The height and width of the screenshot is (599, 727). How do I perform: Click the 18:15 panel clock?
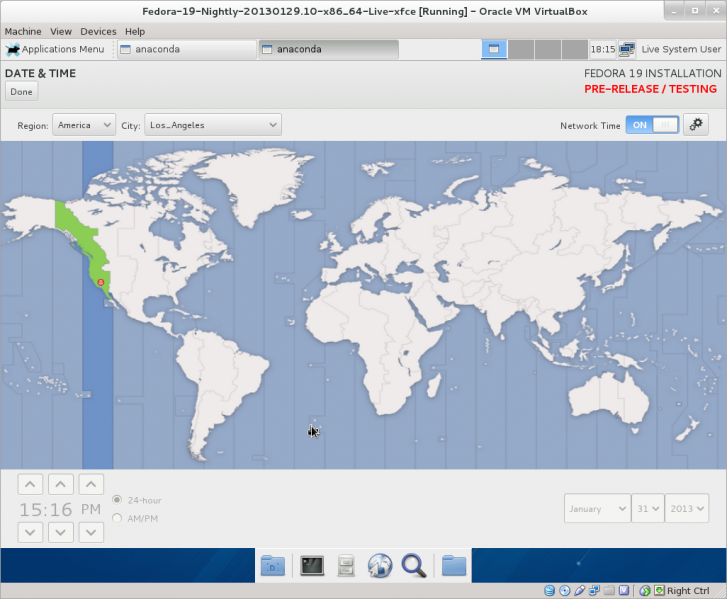603,49
